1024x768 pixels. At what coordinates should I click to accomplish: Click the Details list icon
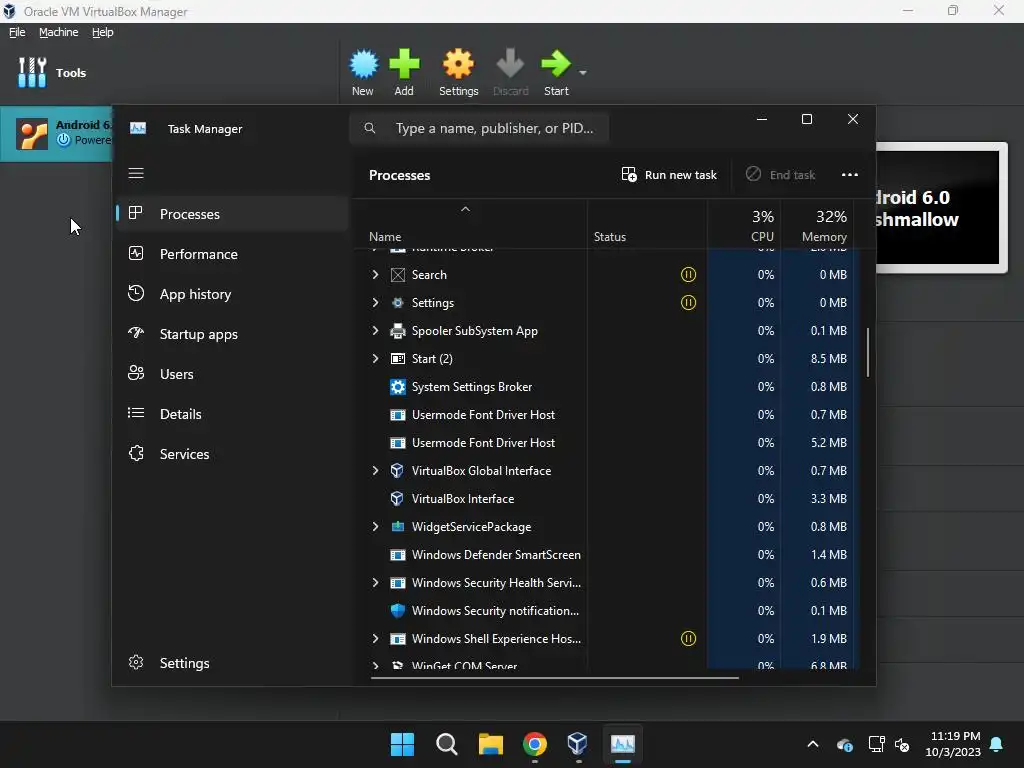point(136,413)
